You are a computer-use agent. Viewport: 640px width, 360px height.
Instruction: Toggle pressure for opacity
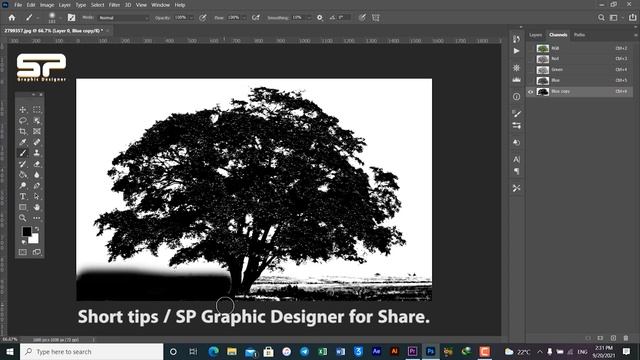click(x=203, y=18)
